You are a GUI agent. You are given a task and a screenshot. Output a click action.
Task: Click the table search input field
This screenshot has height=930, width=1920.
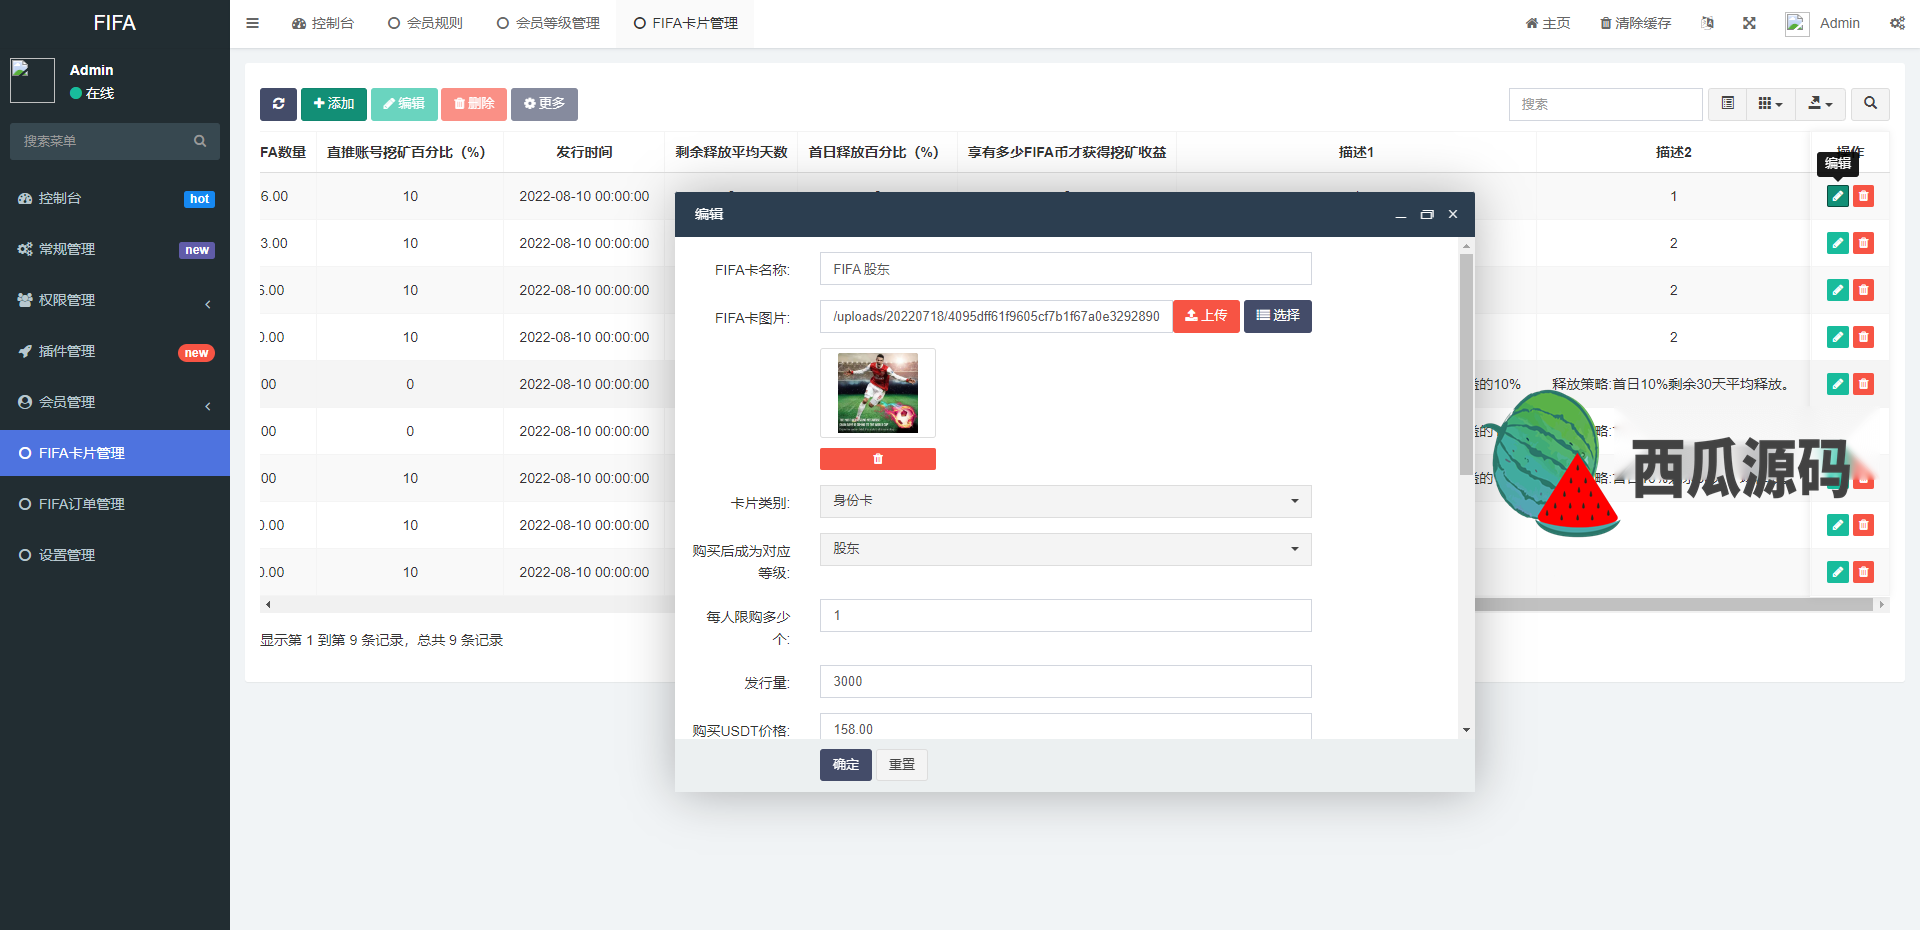click(x=1605, y=104)
